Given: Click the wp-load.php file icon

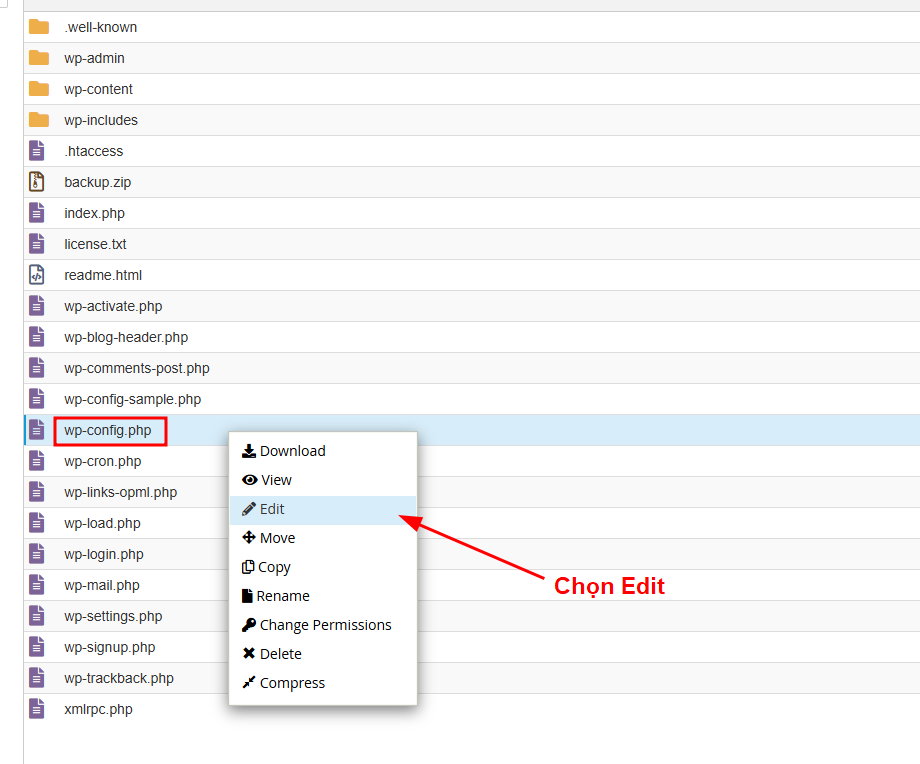Looking at the screenshot, I should point(36,523).
